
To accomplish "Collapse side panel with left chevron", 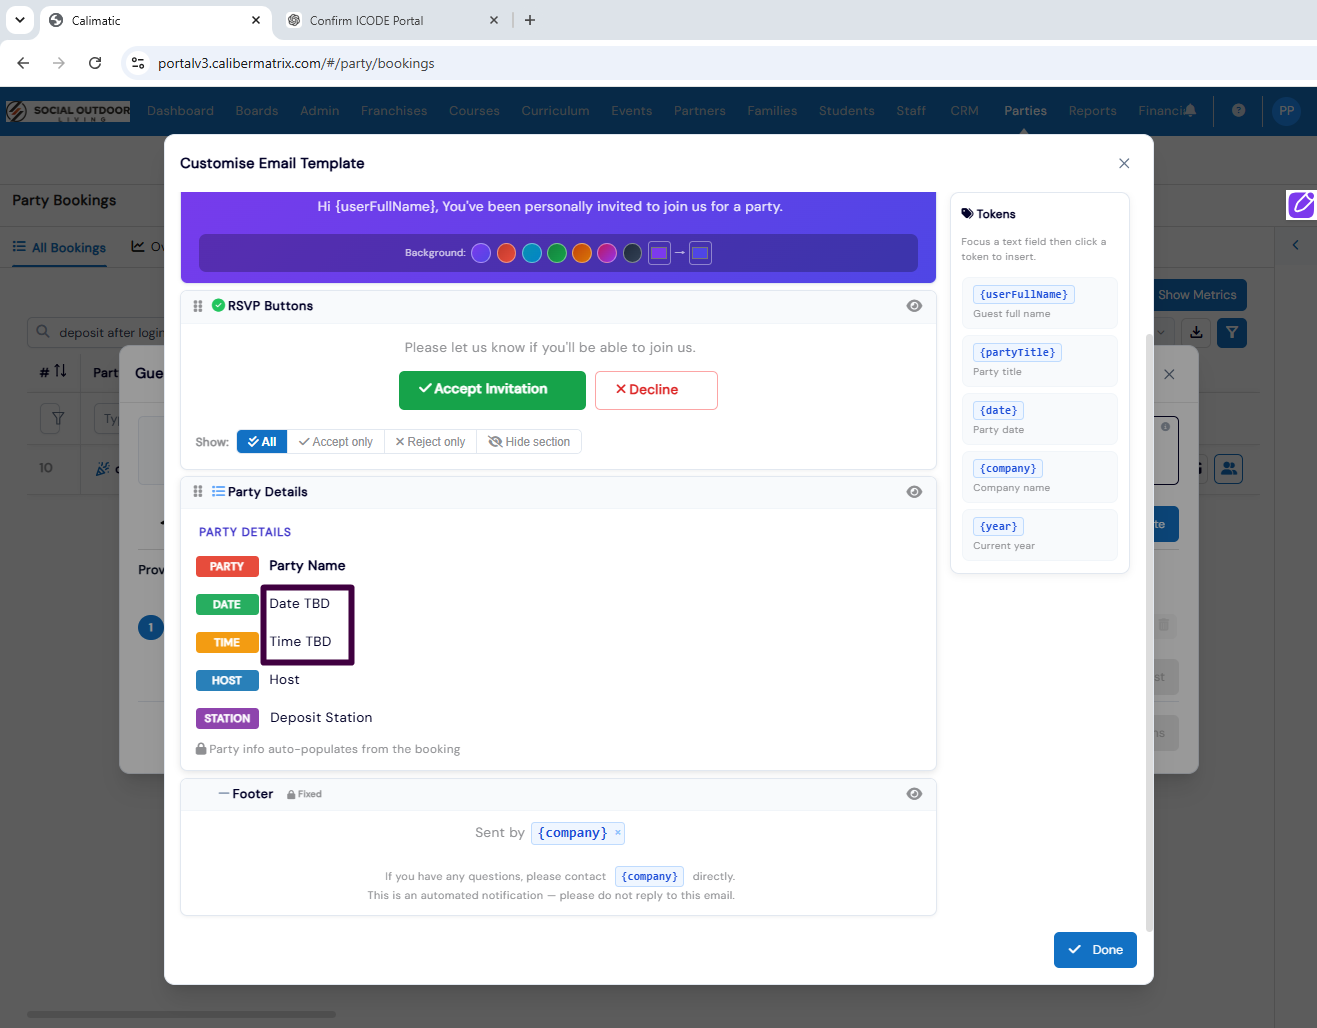I will (x=1296, y=245).
